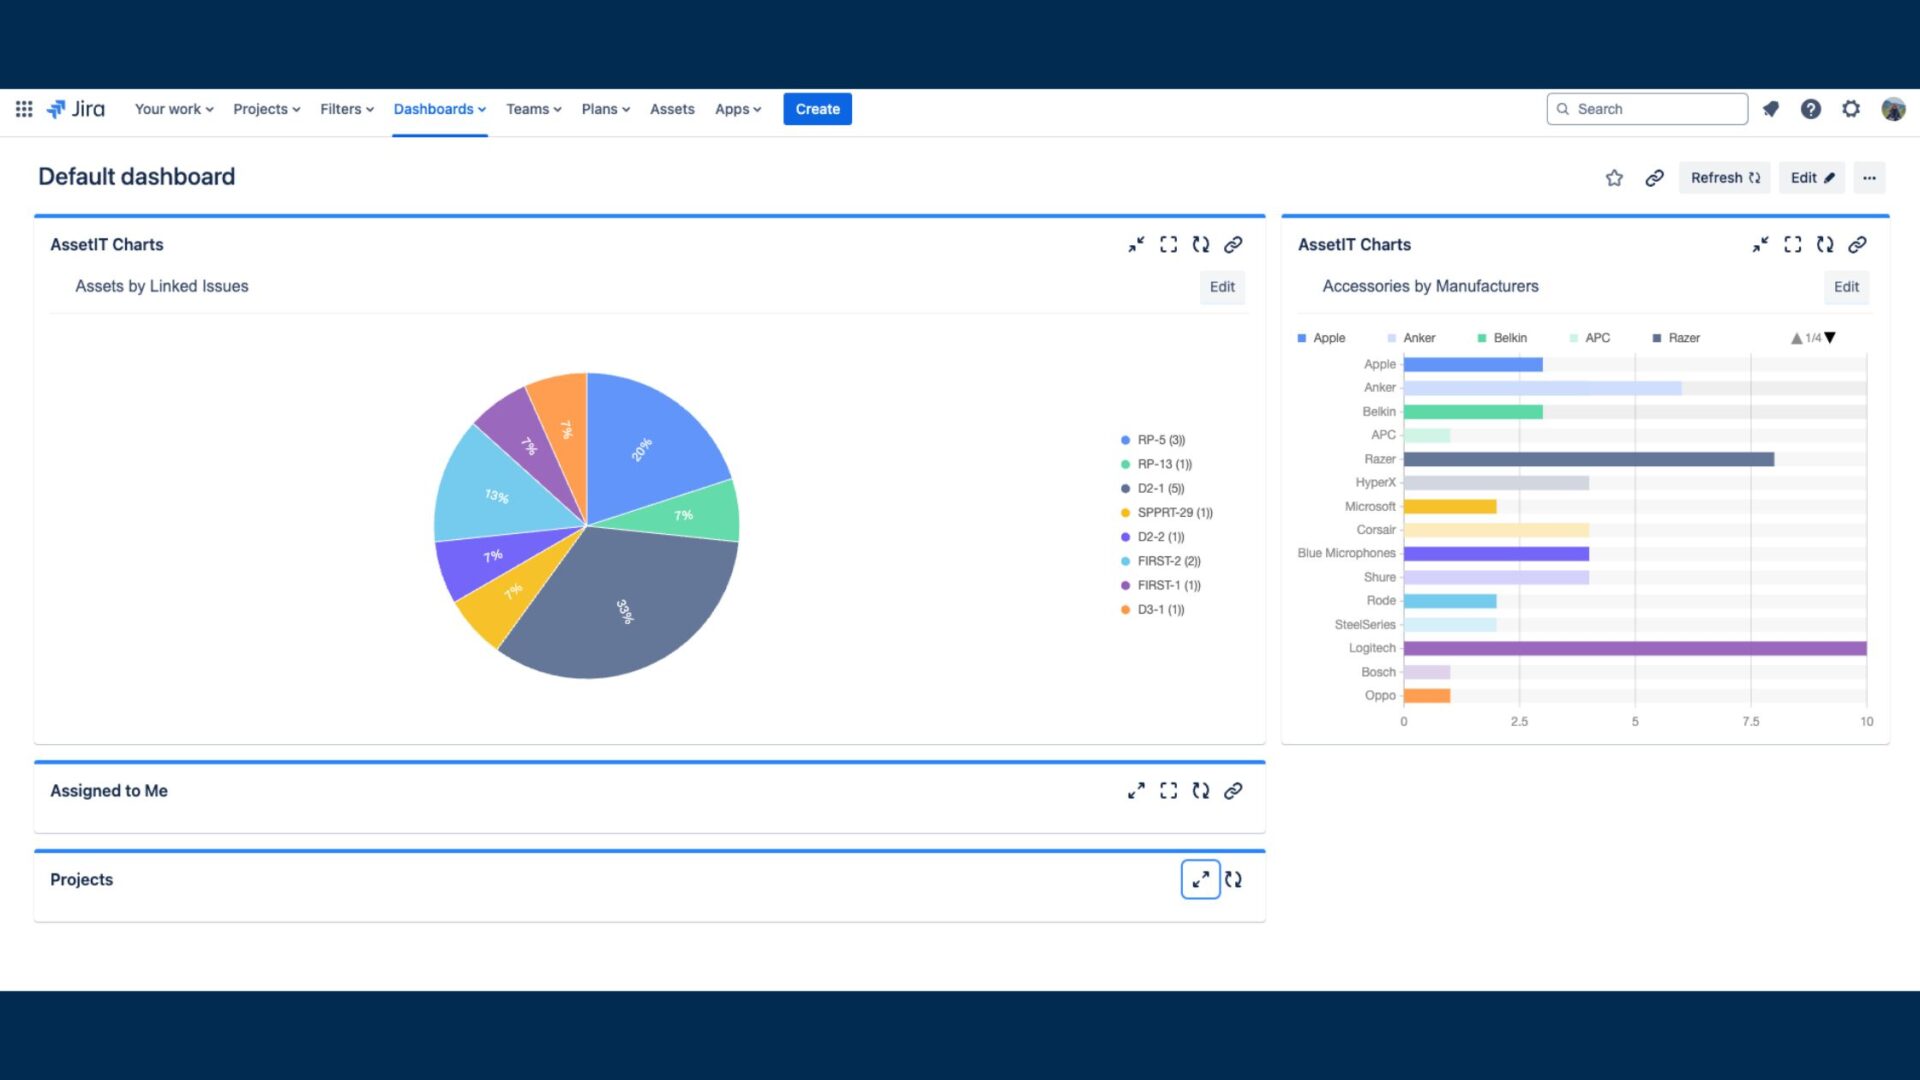The width and height of the screenshot is (1920, 1080).
Task: Toggle RP-13 (1) in pie legend
Action: tap(1156, 464)
